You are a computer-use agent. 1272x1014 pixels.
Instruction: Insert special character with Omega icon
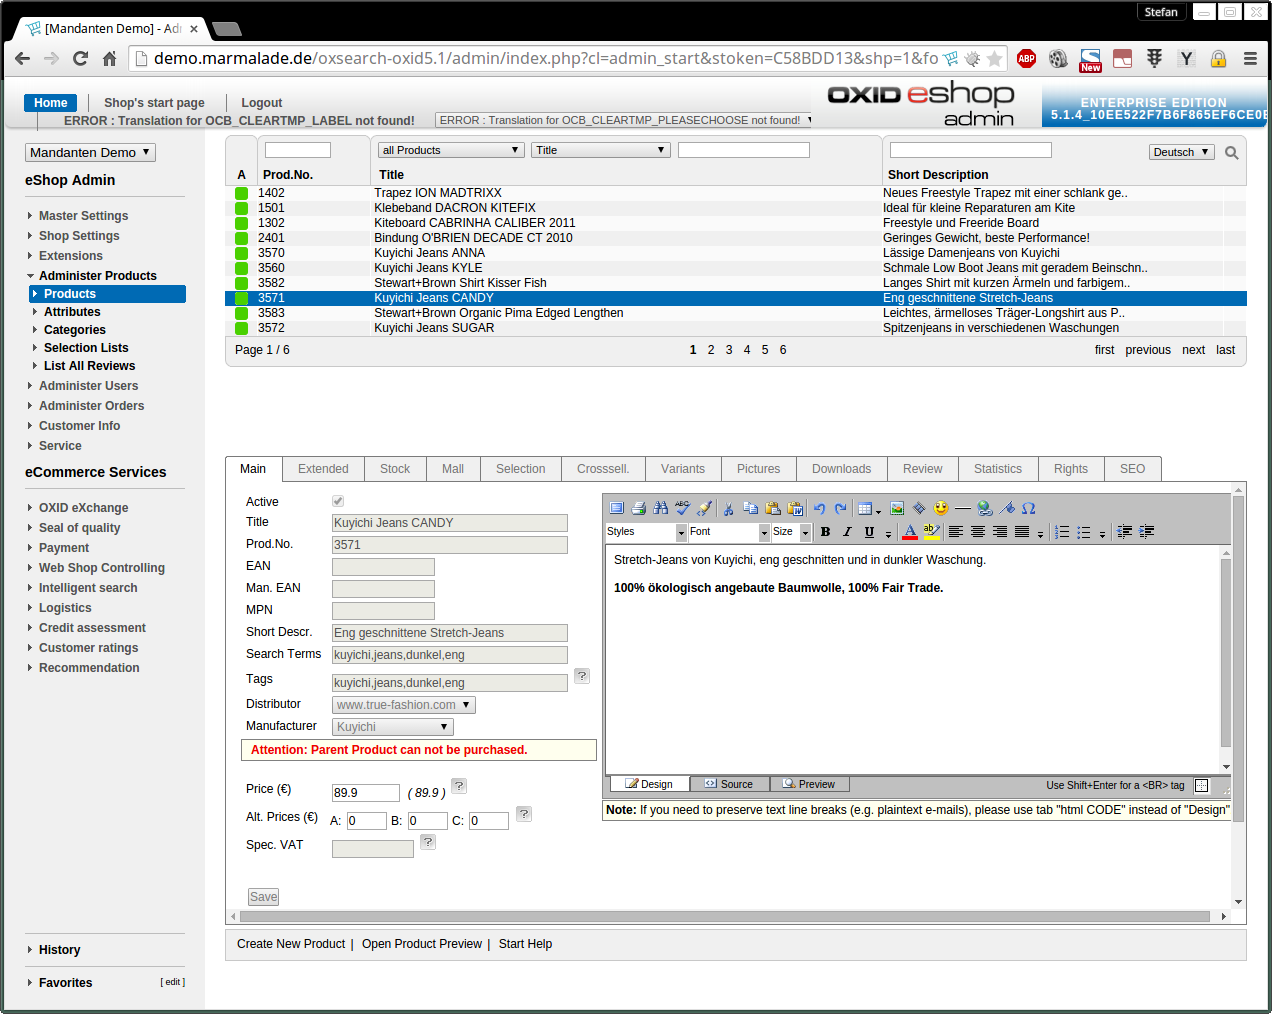pyautogui.click(x=1028, y=508)
